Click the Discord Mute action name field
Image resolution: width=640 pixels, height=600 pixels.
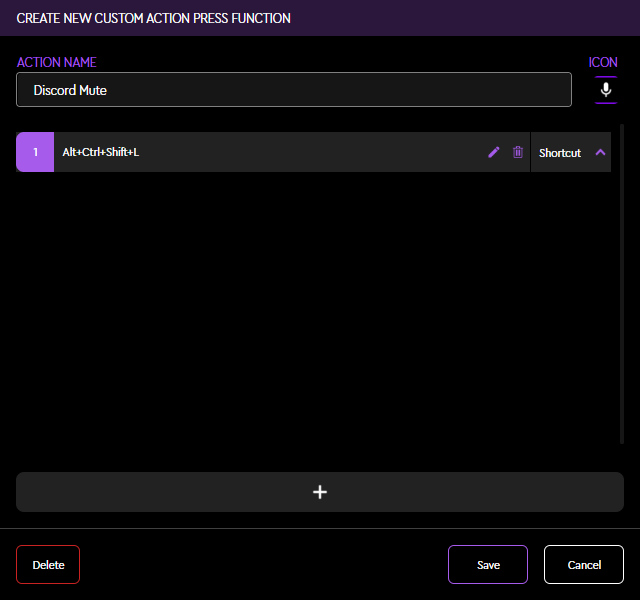(x=294, y=90)
